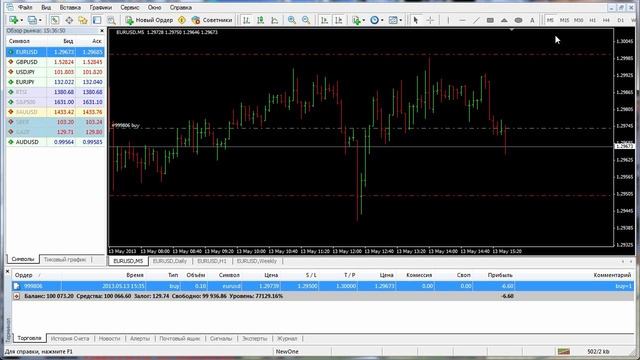Select the triangle drawing tool
The width and height of the screenshot is (640, 360).
[x=504, y=20]
